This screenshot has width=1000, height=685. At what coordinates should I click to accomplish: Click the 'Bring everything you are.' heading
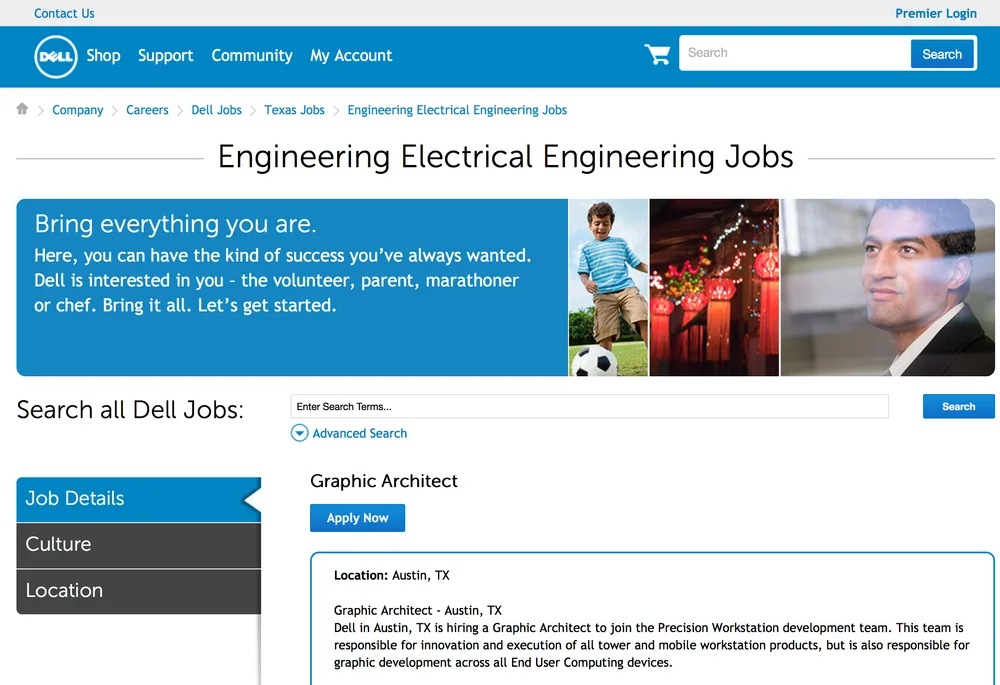point(175,224)
